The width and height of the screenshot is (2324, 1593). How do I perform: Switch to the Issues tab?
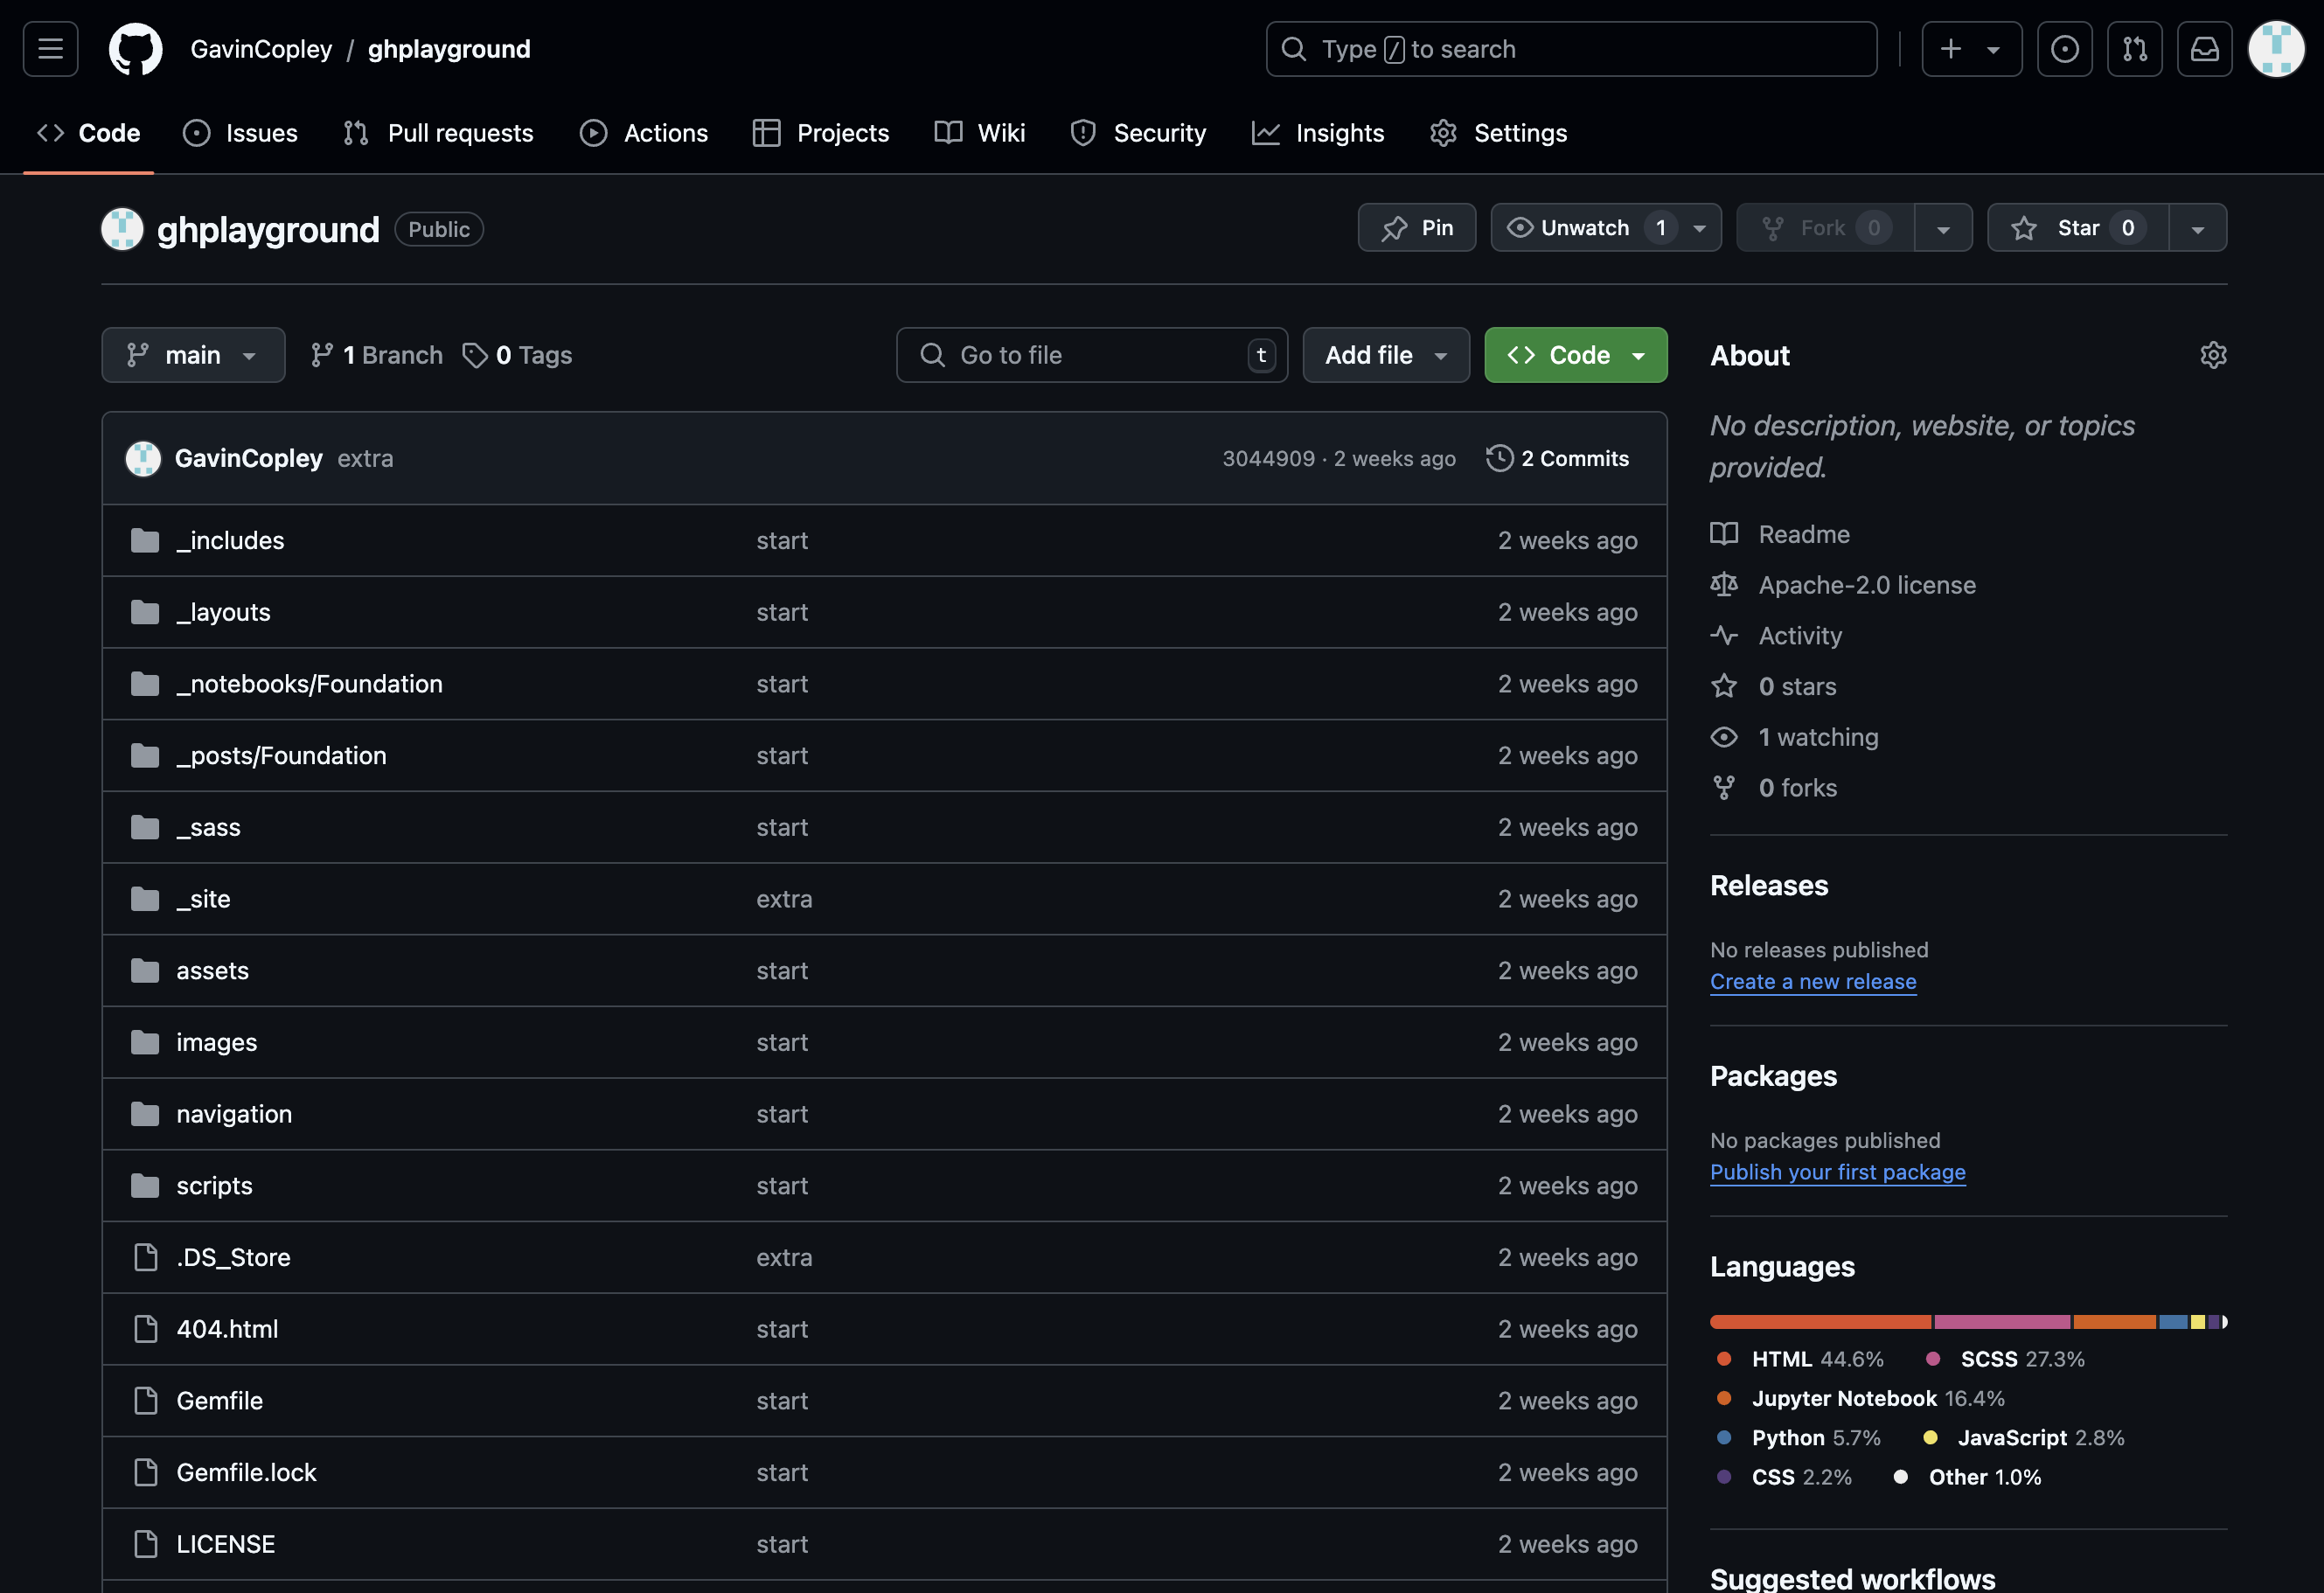[241, 133]
